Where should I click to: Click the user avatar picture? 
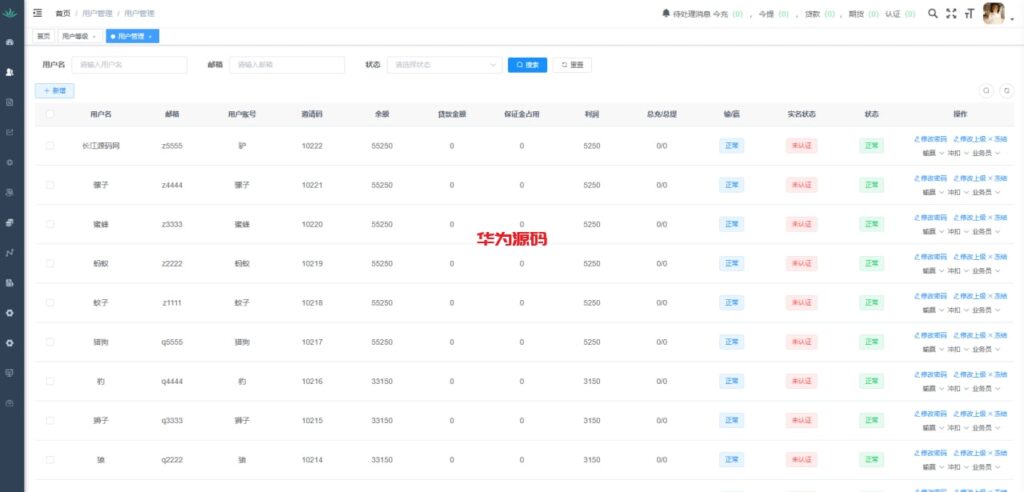993,13
